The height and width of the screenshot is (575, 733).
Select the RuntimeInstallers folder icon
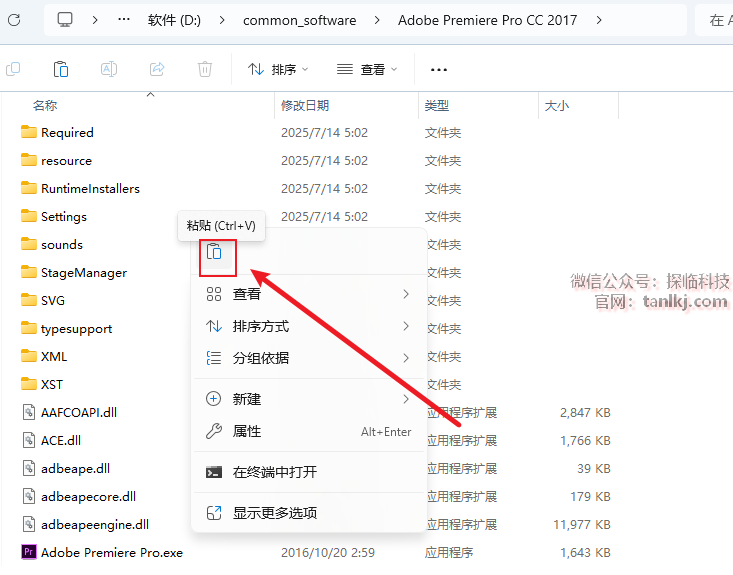(x=29, y=188)
